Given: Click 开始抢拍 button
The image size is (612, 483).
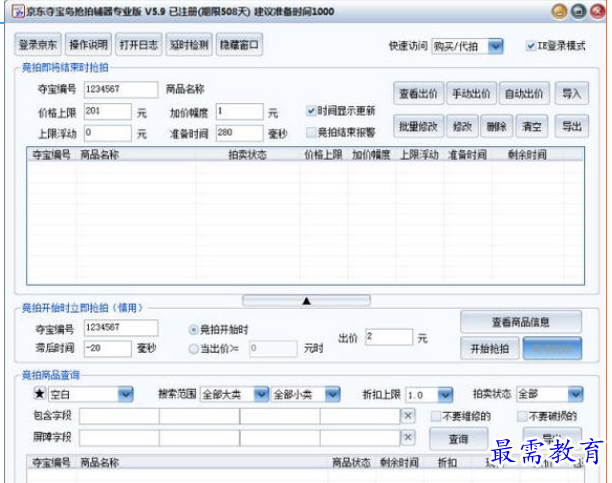Looking at the screenshot, I should (490, 348).
